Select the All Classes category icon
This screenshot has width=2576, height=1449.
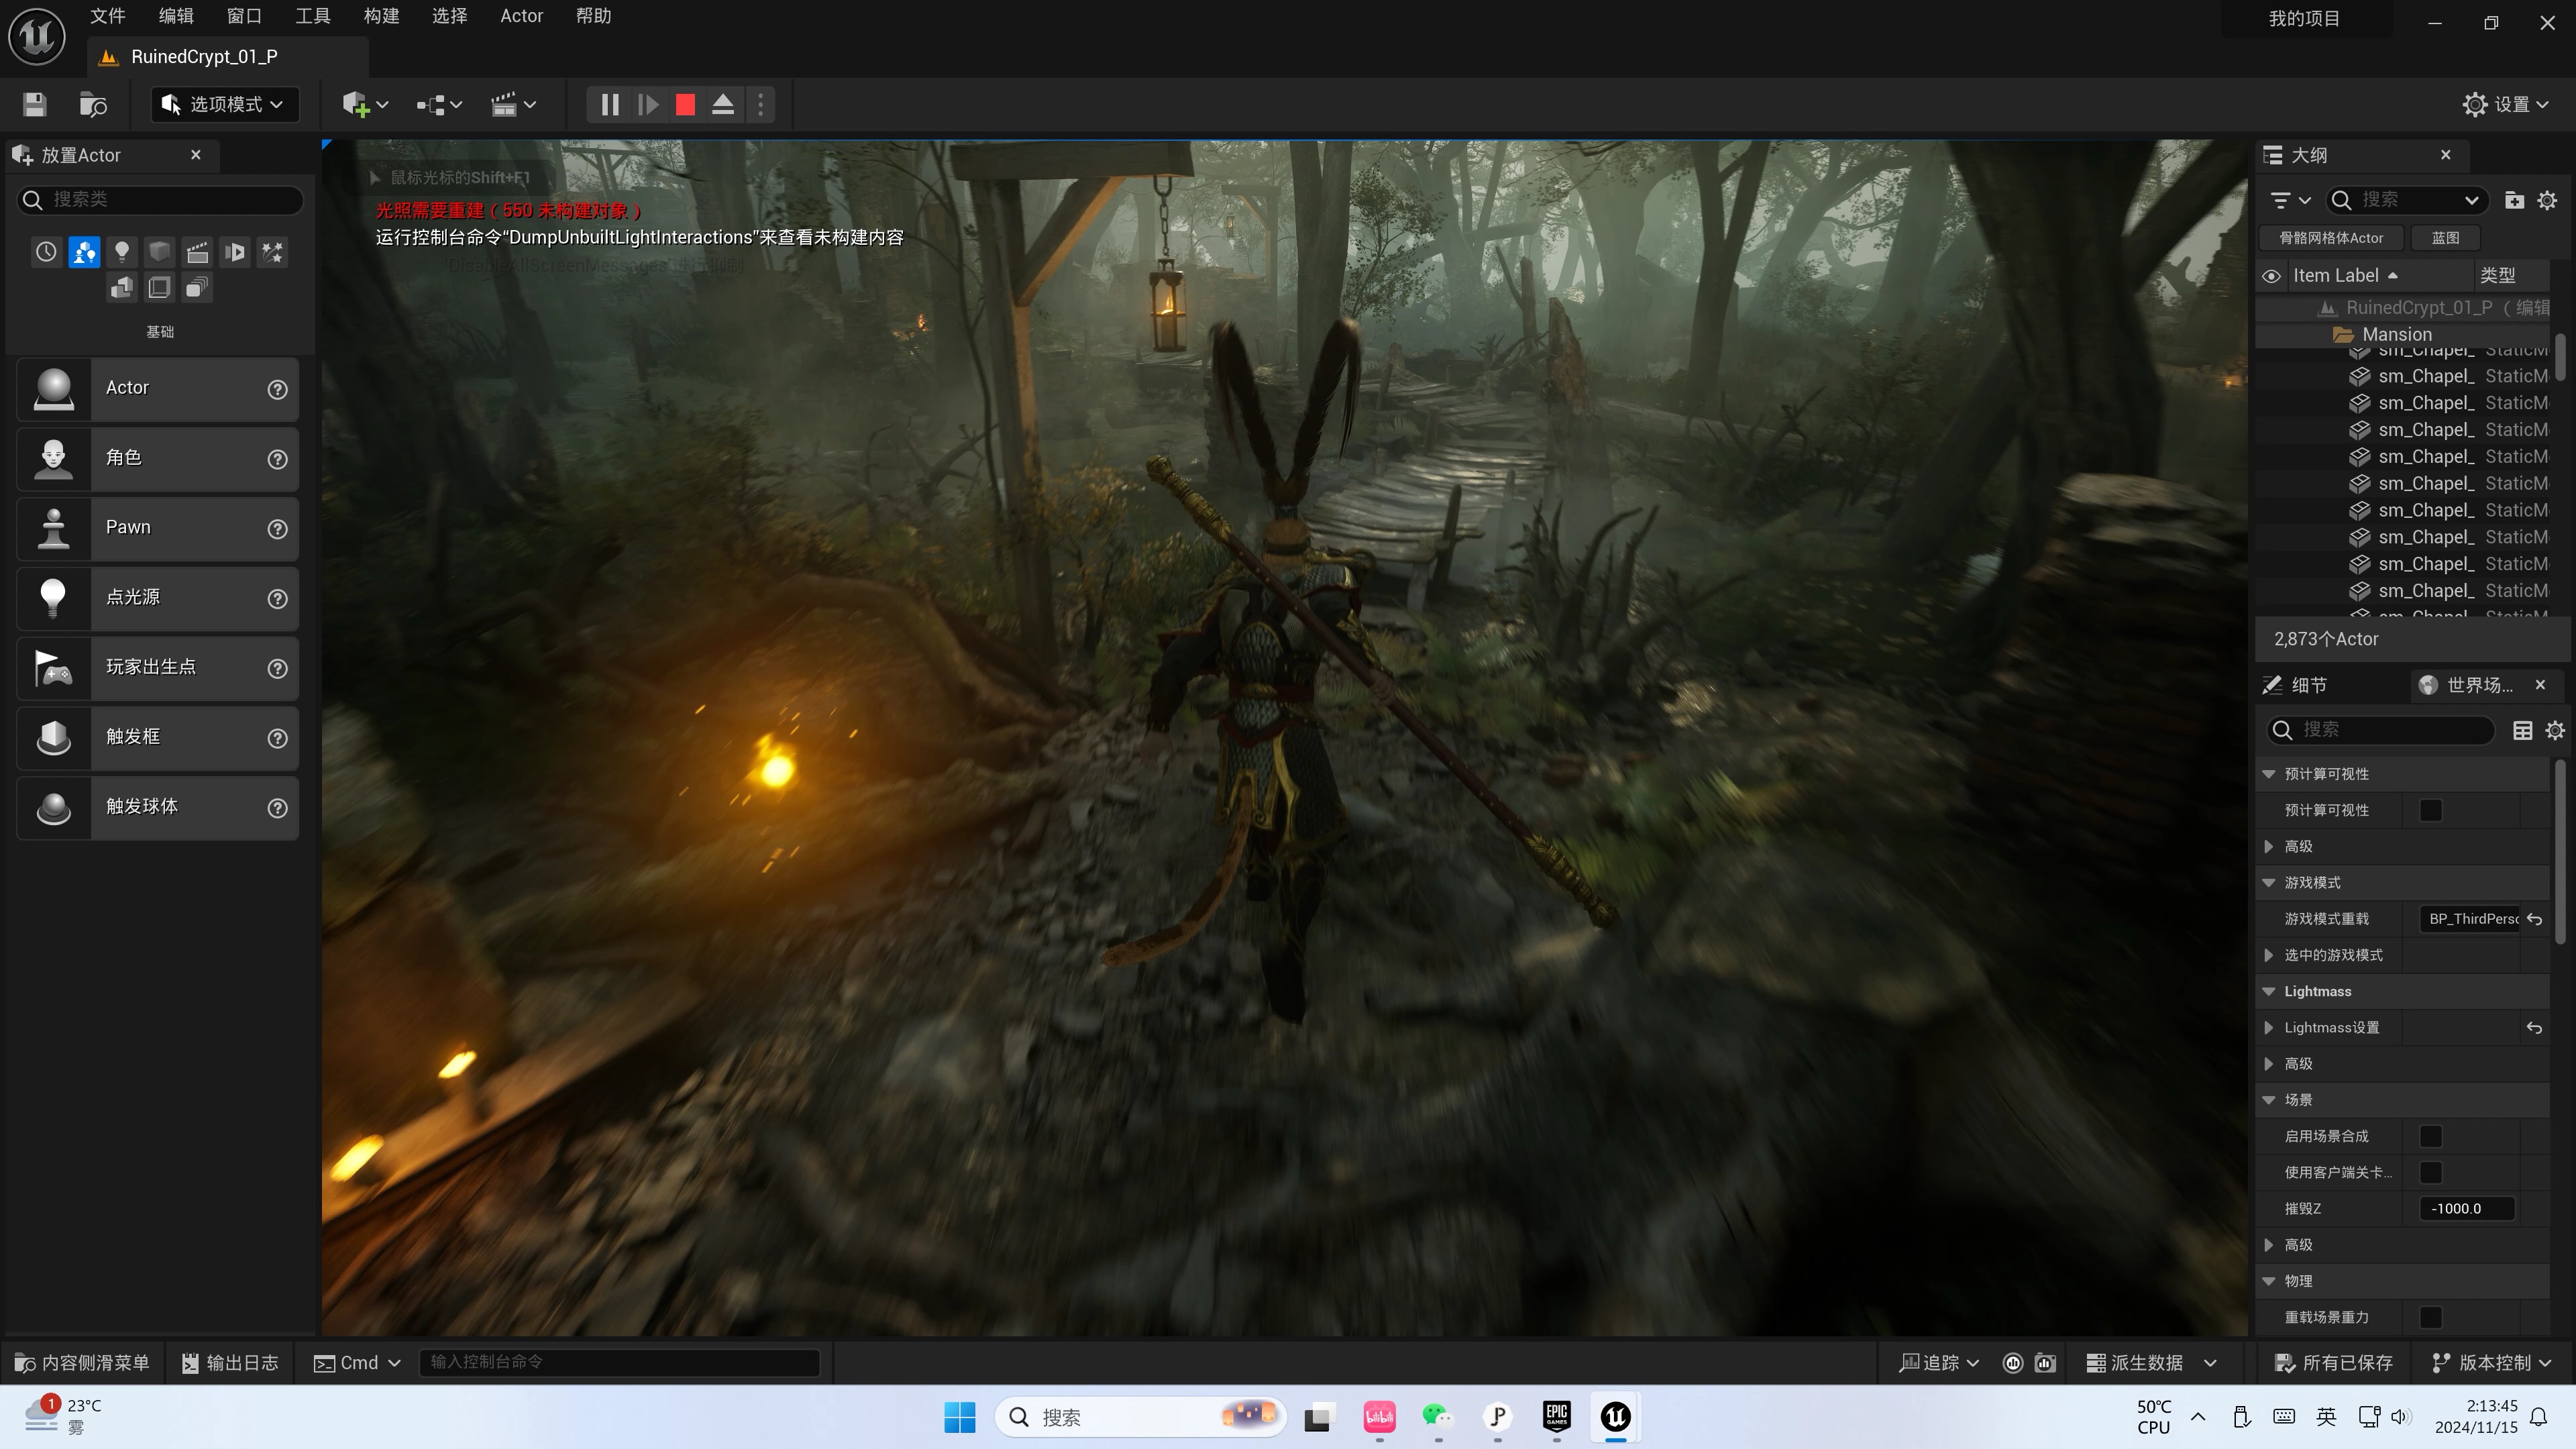click(x=197, y=288)
